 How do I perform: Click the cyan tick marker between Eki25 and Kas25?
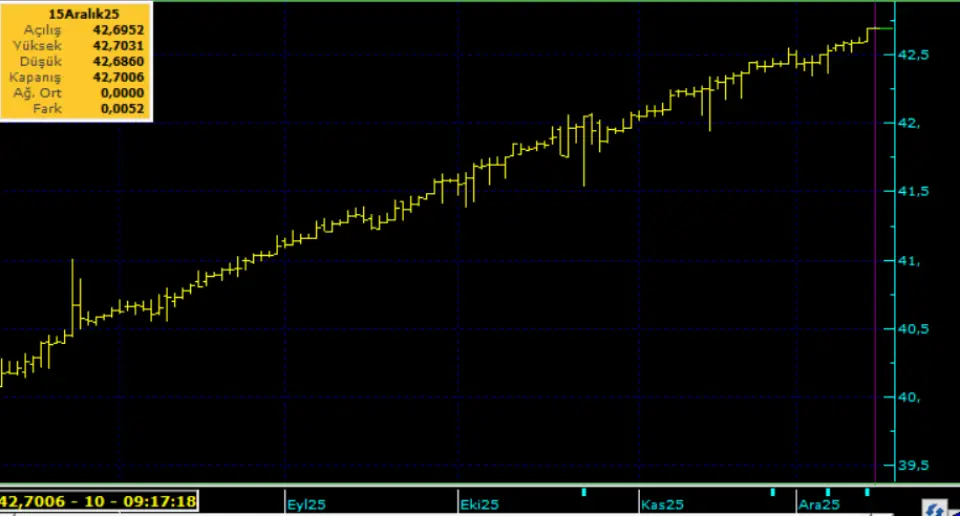[583, 492]
